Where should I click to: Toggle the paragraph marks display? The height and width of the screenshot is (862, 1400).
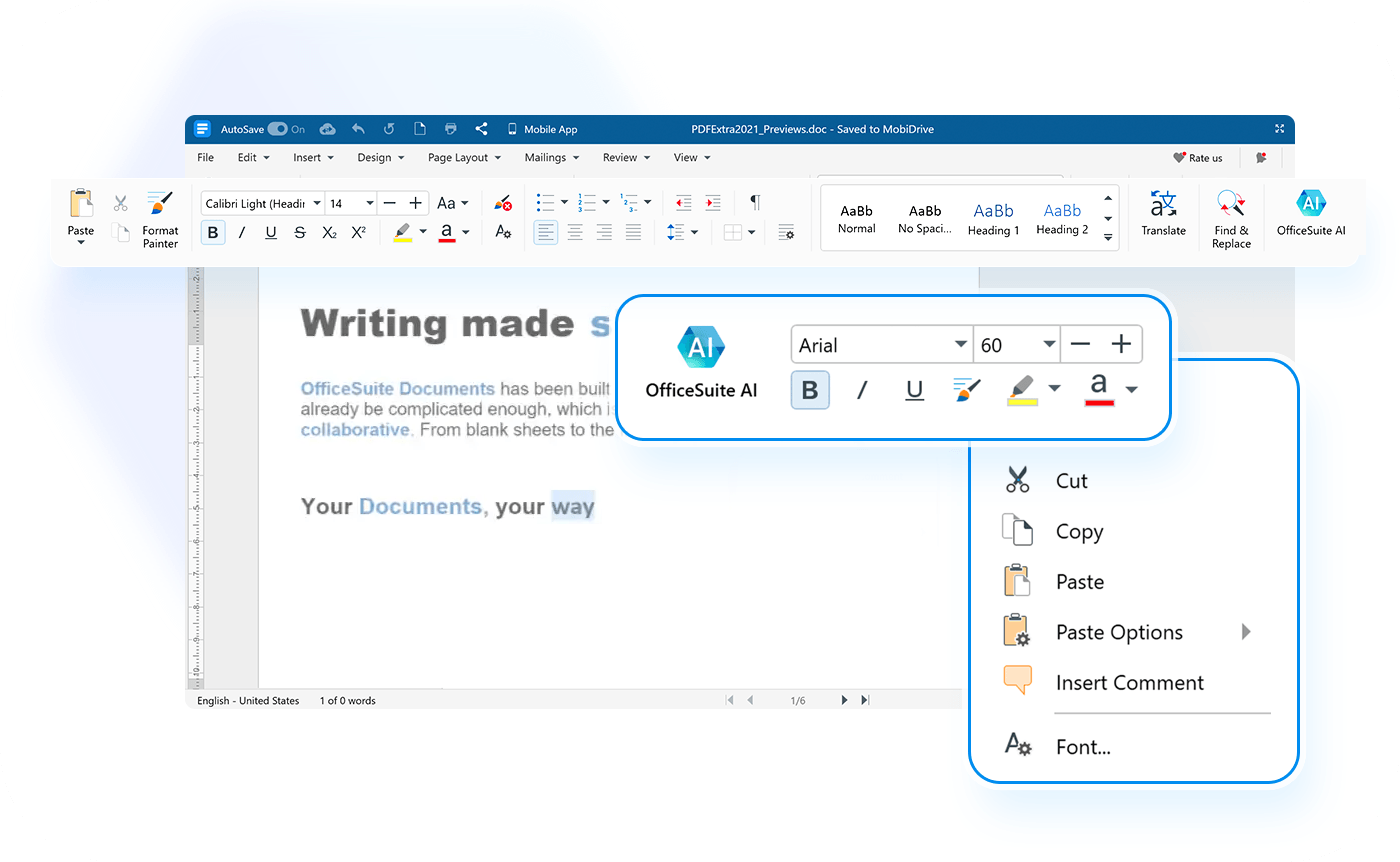pyautogui.click(x=755, y=202)
